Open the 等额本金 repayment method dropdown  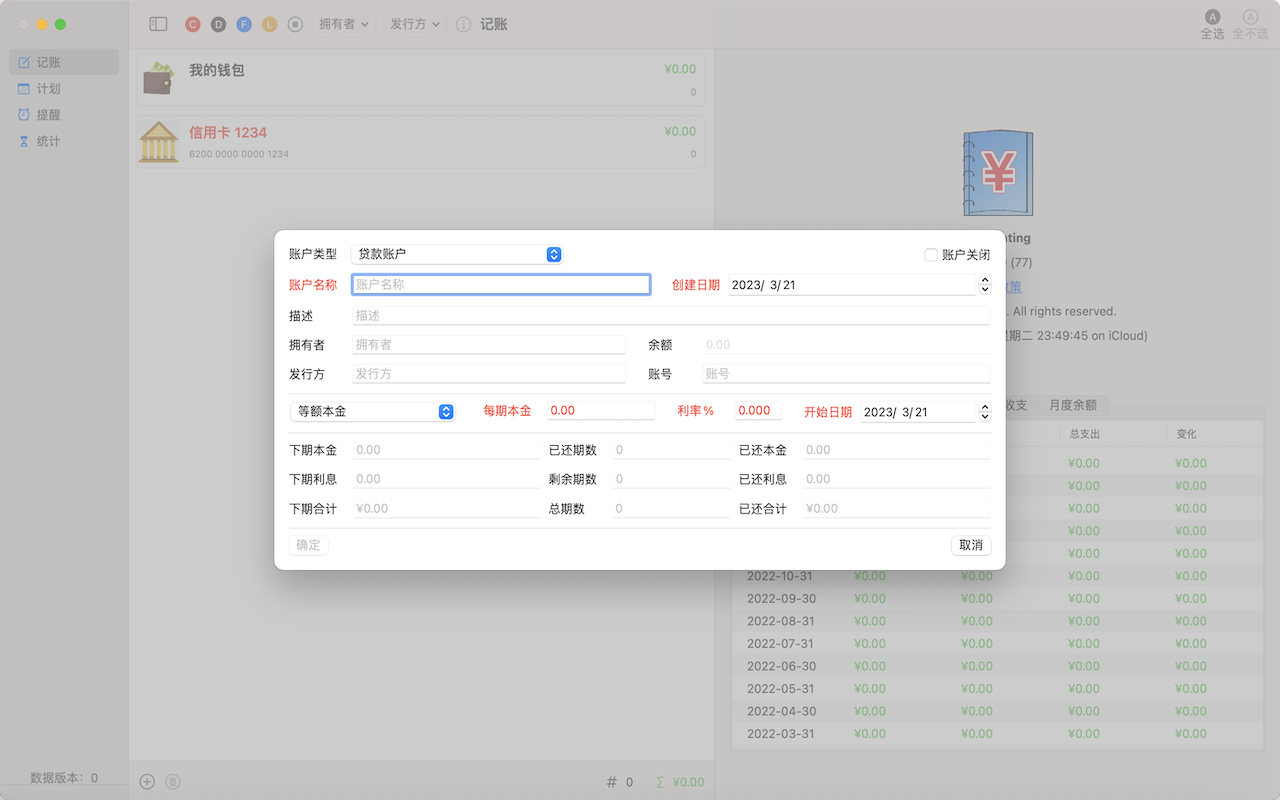[372, 411]
